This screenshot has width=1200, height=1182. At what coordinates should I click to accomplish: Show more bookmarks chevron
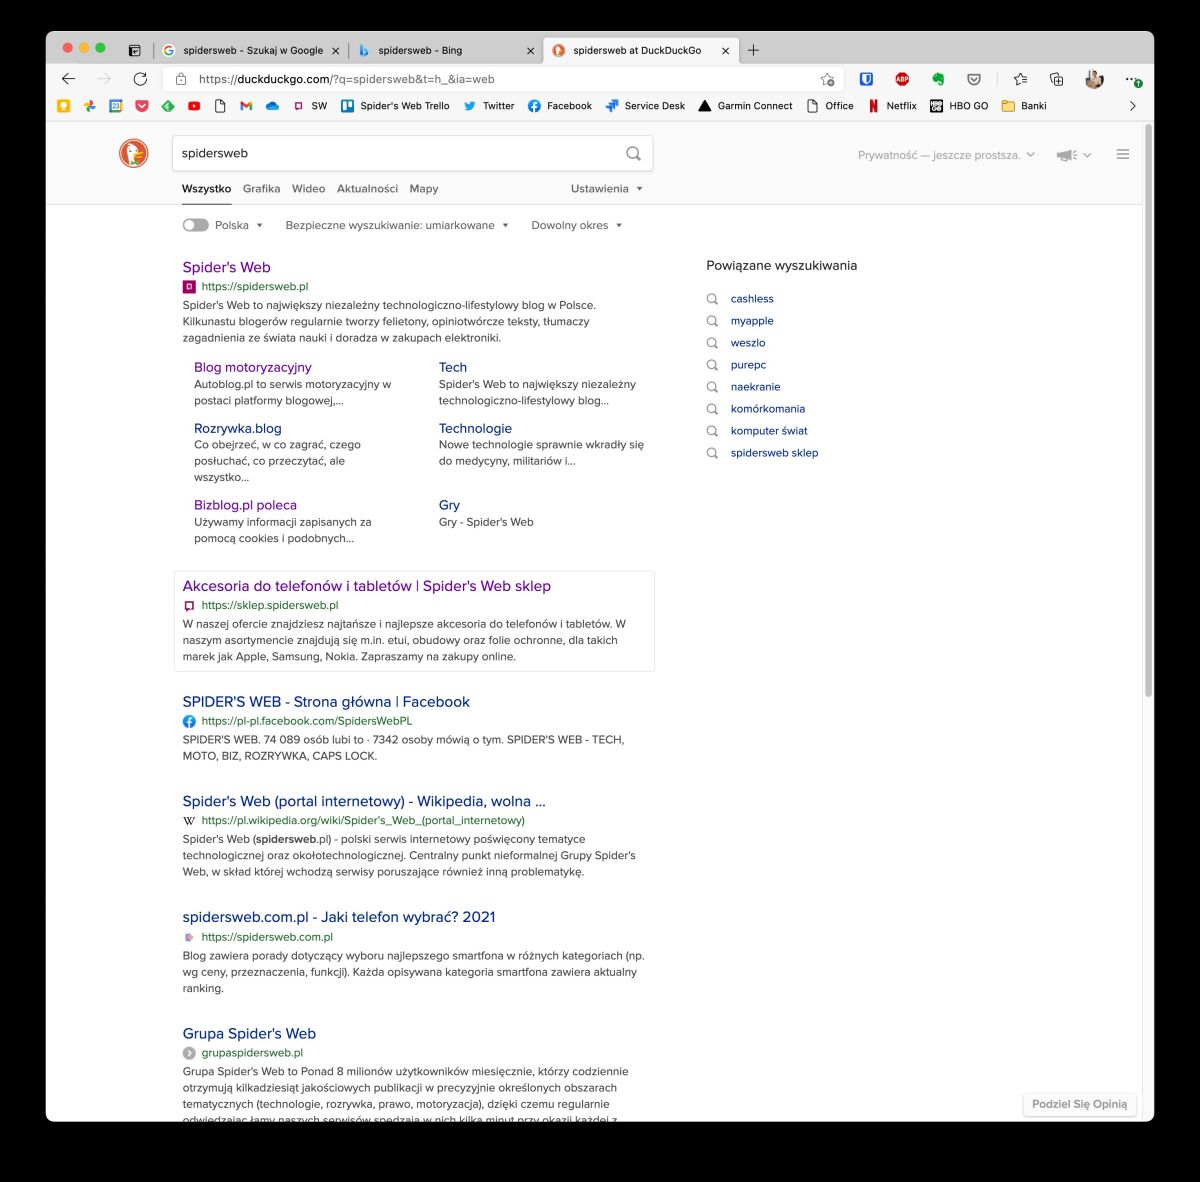click(1132, 106)
